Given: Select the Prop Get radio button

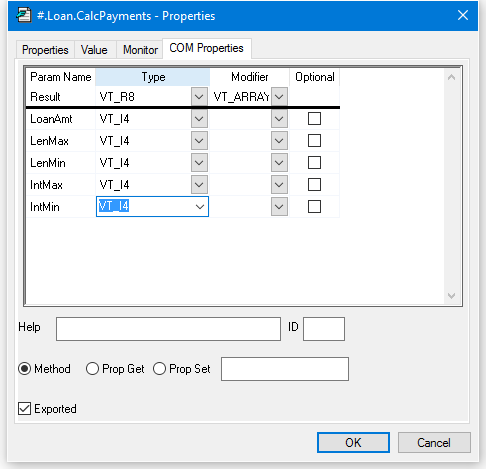Looking at the screenshot, I should tap(92, 369).
